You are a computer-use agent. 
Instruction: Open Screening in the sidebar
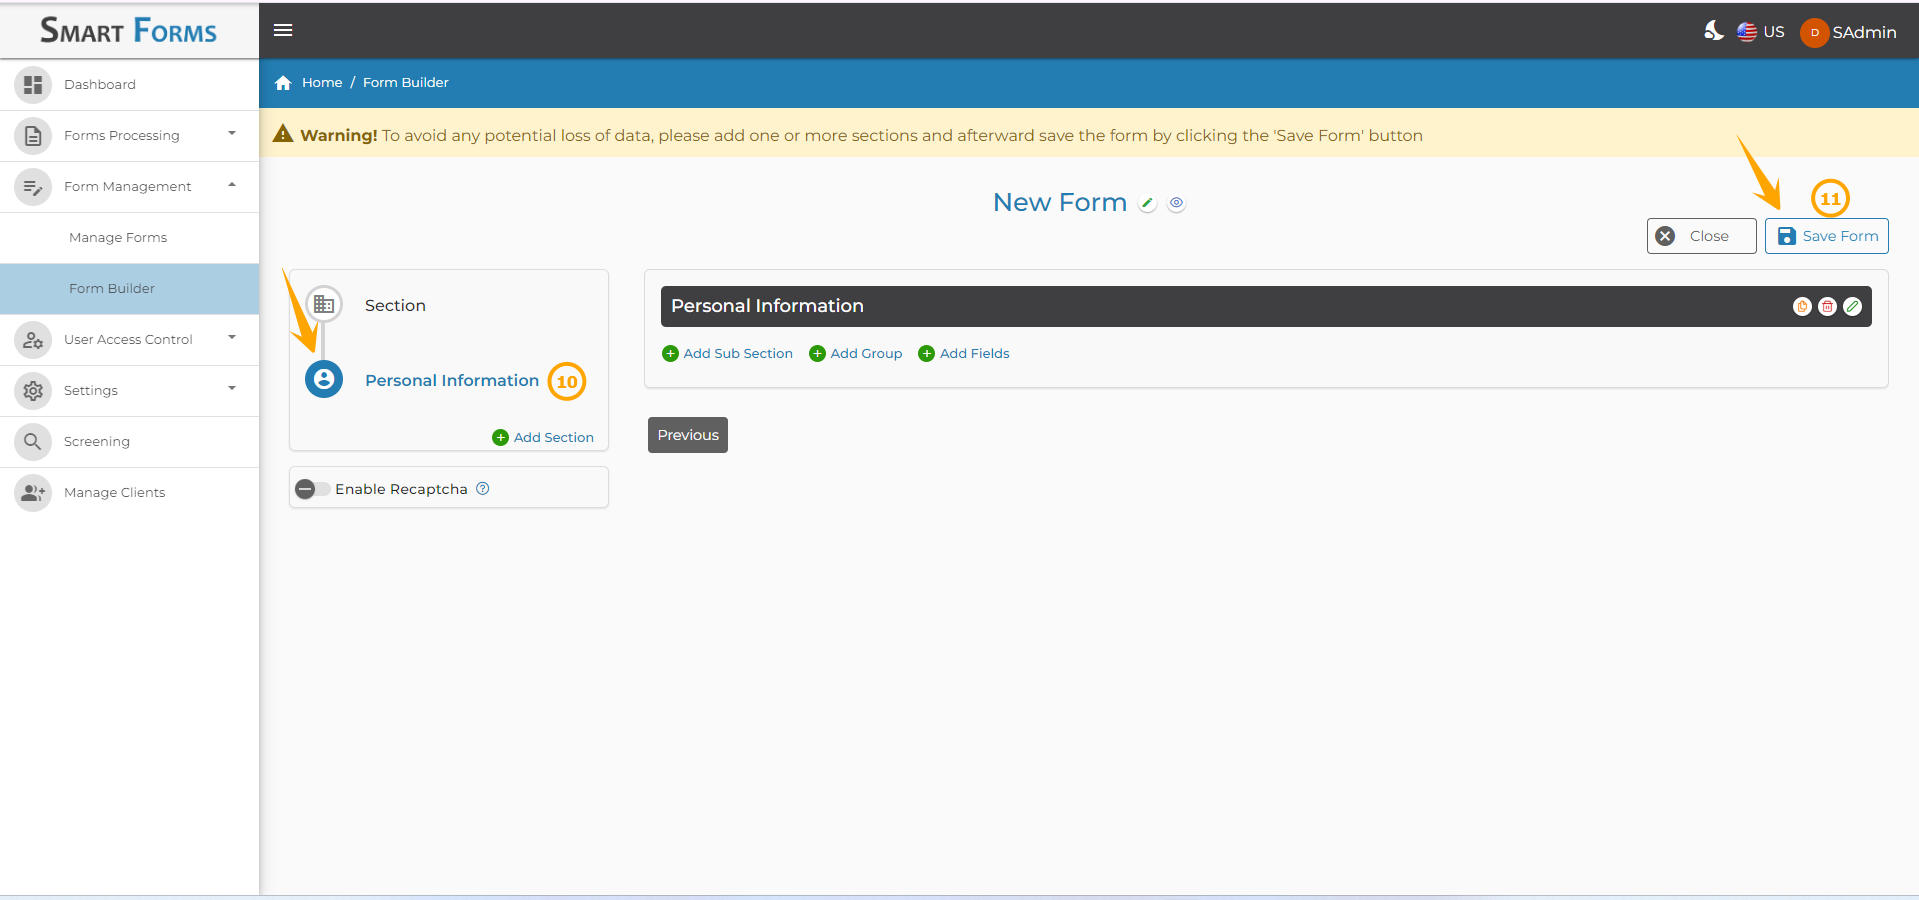97,442
